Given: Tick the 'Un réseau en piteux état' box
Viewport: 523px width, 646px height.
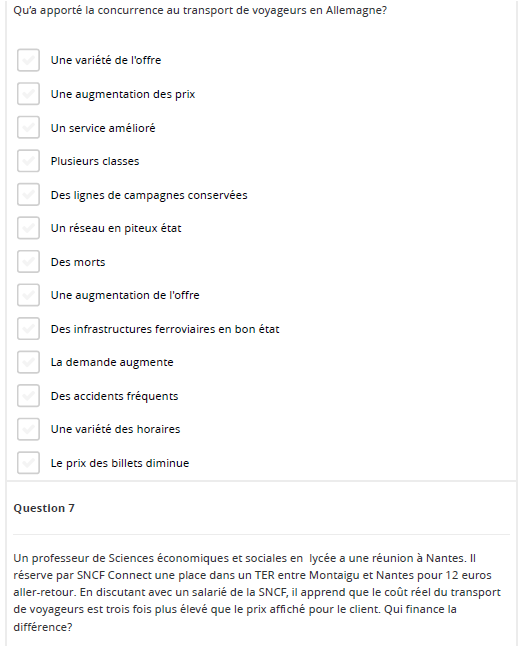Looking at the screenshot, I should (28, 228).
